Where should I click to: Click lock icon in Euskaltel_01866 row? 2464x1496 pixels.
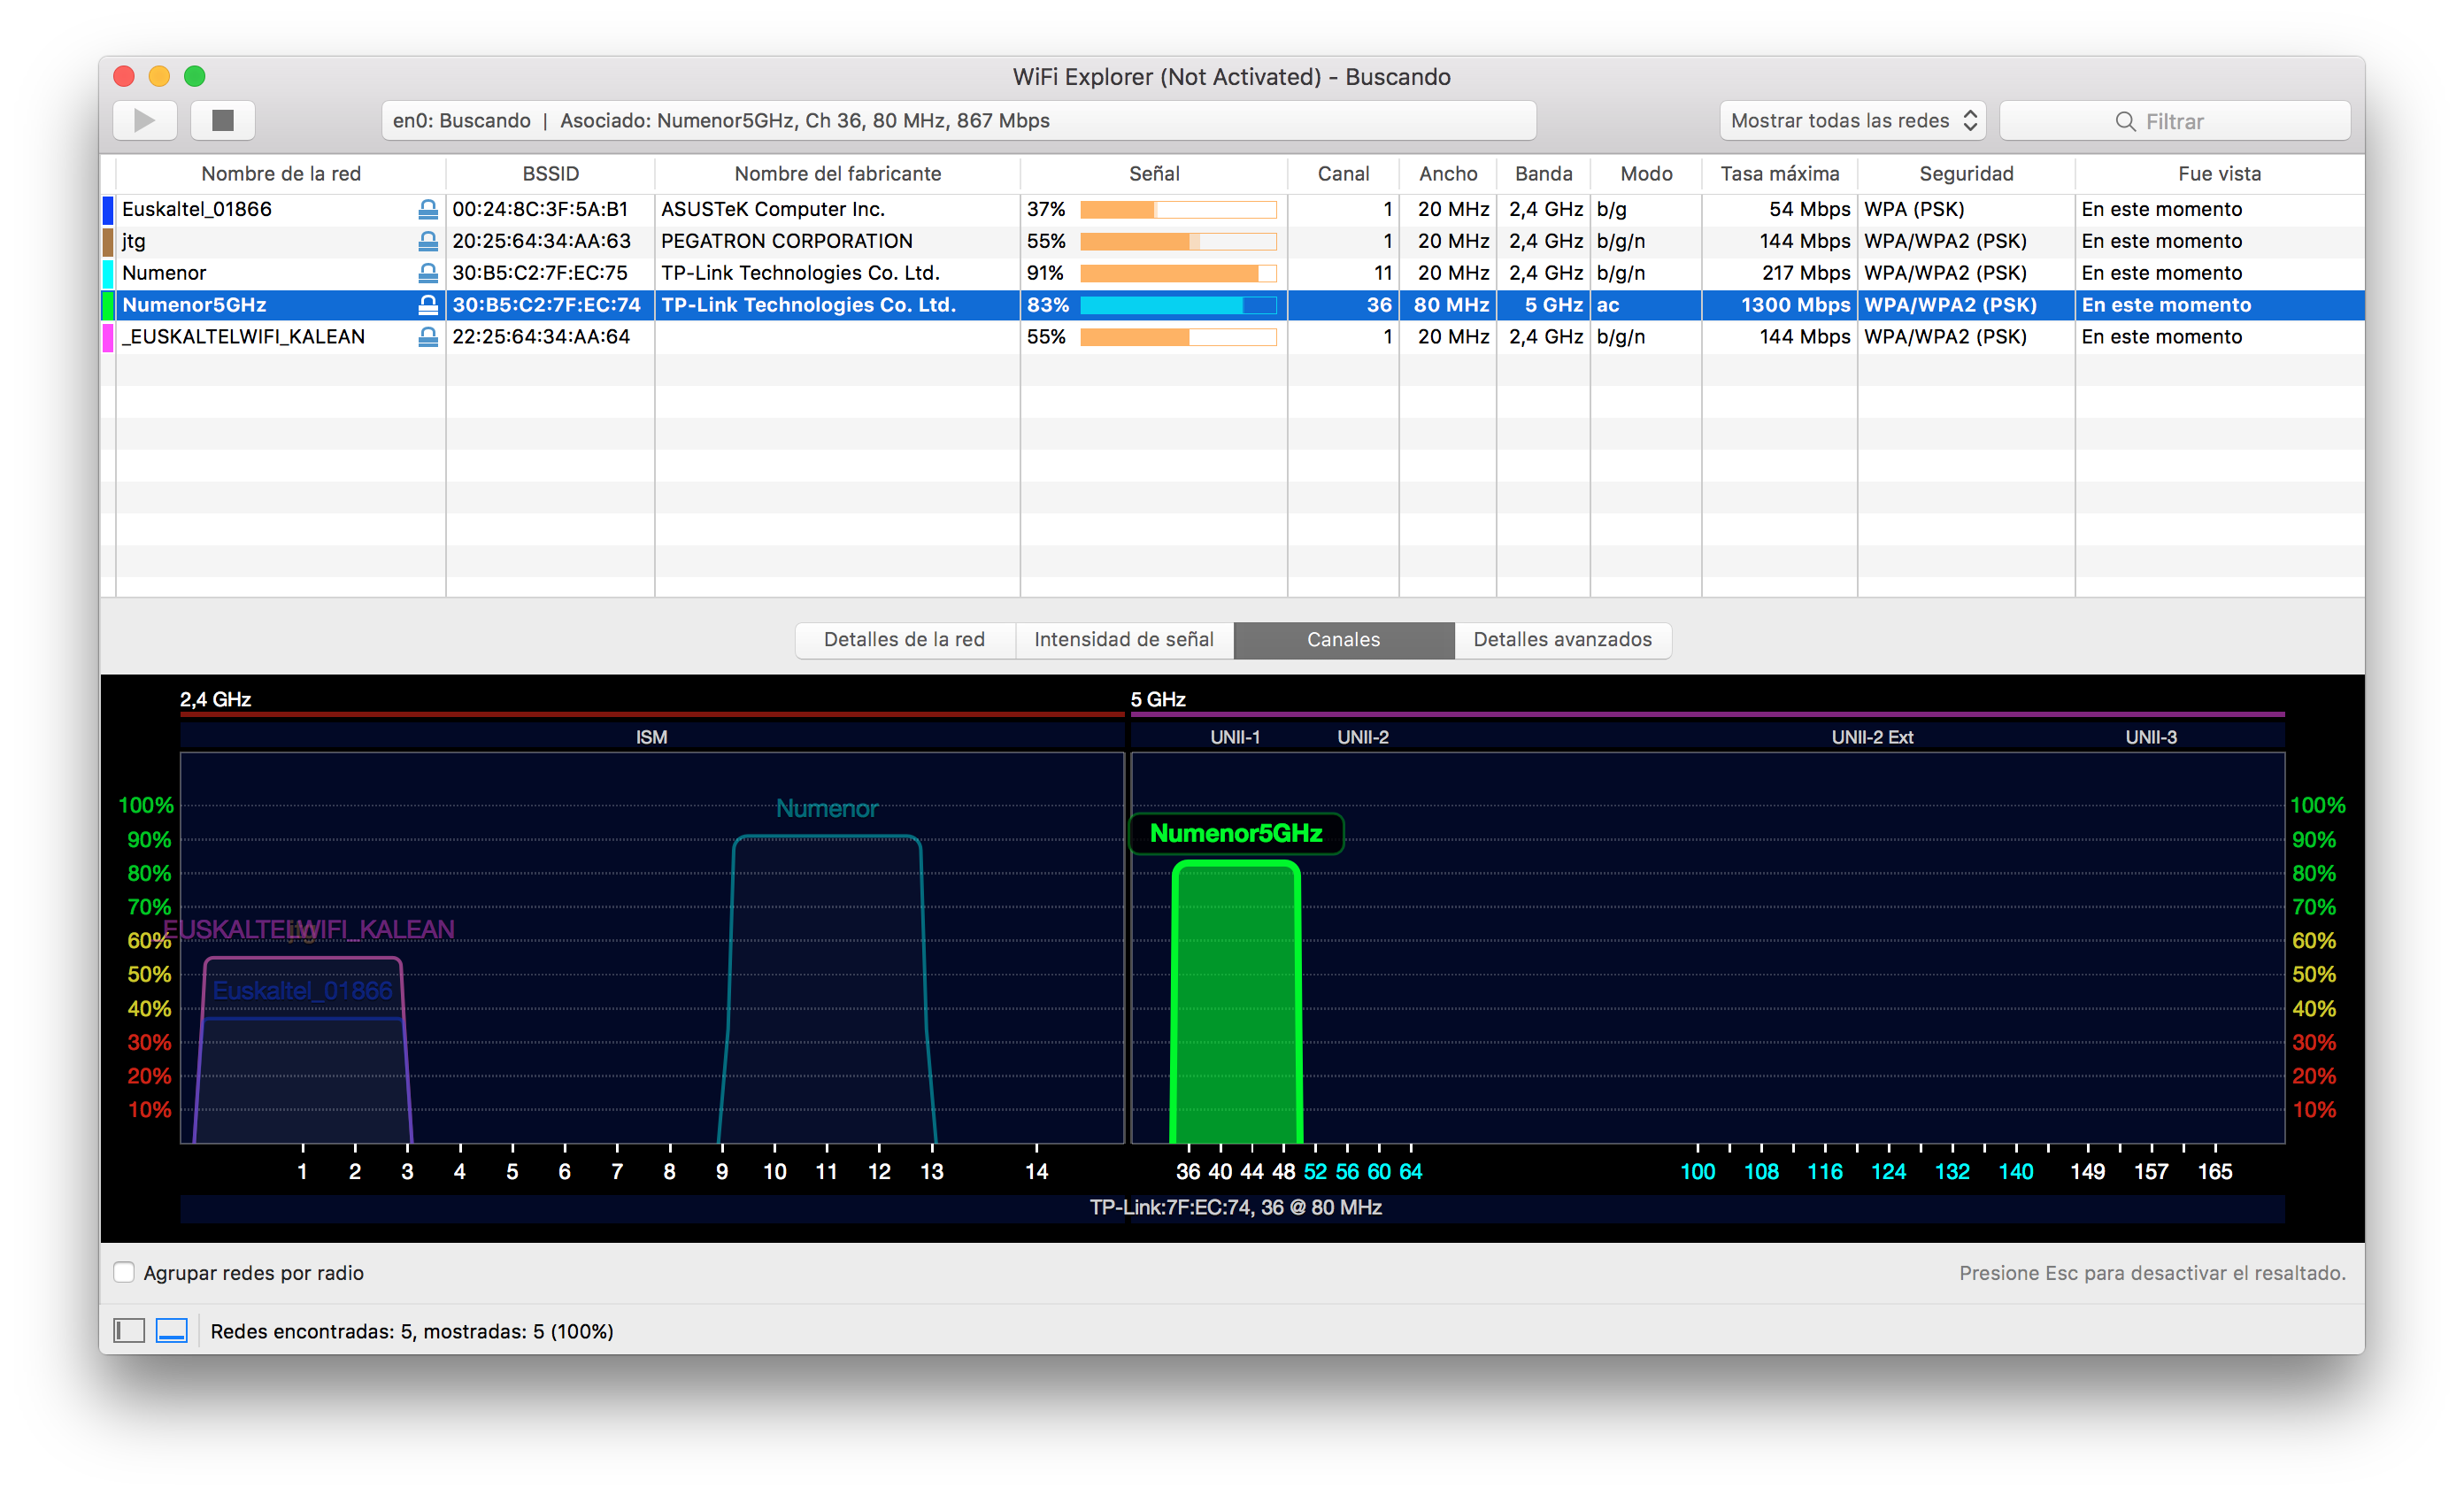click(x=428, y=209)
